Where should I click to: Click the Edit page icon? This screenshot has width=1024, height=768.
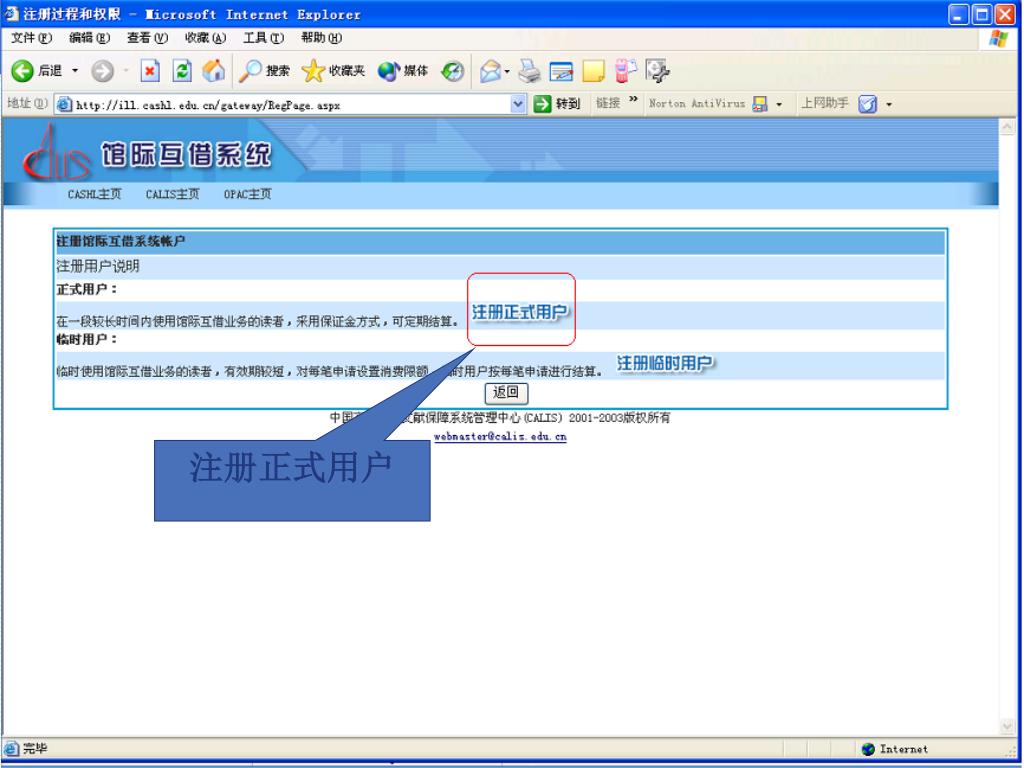561,71
